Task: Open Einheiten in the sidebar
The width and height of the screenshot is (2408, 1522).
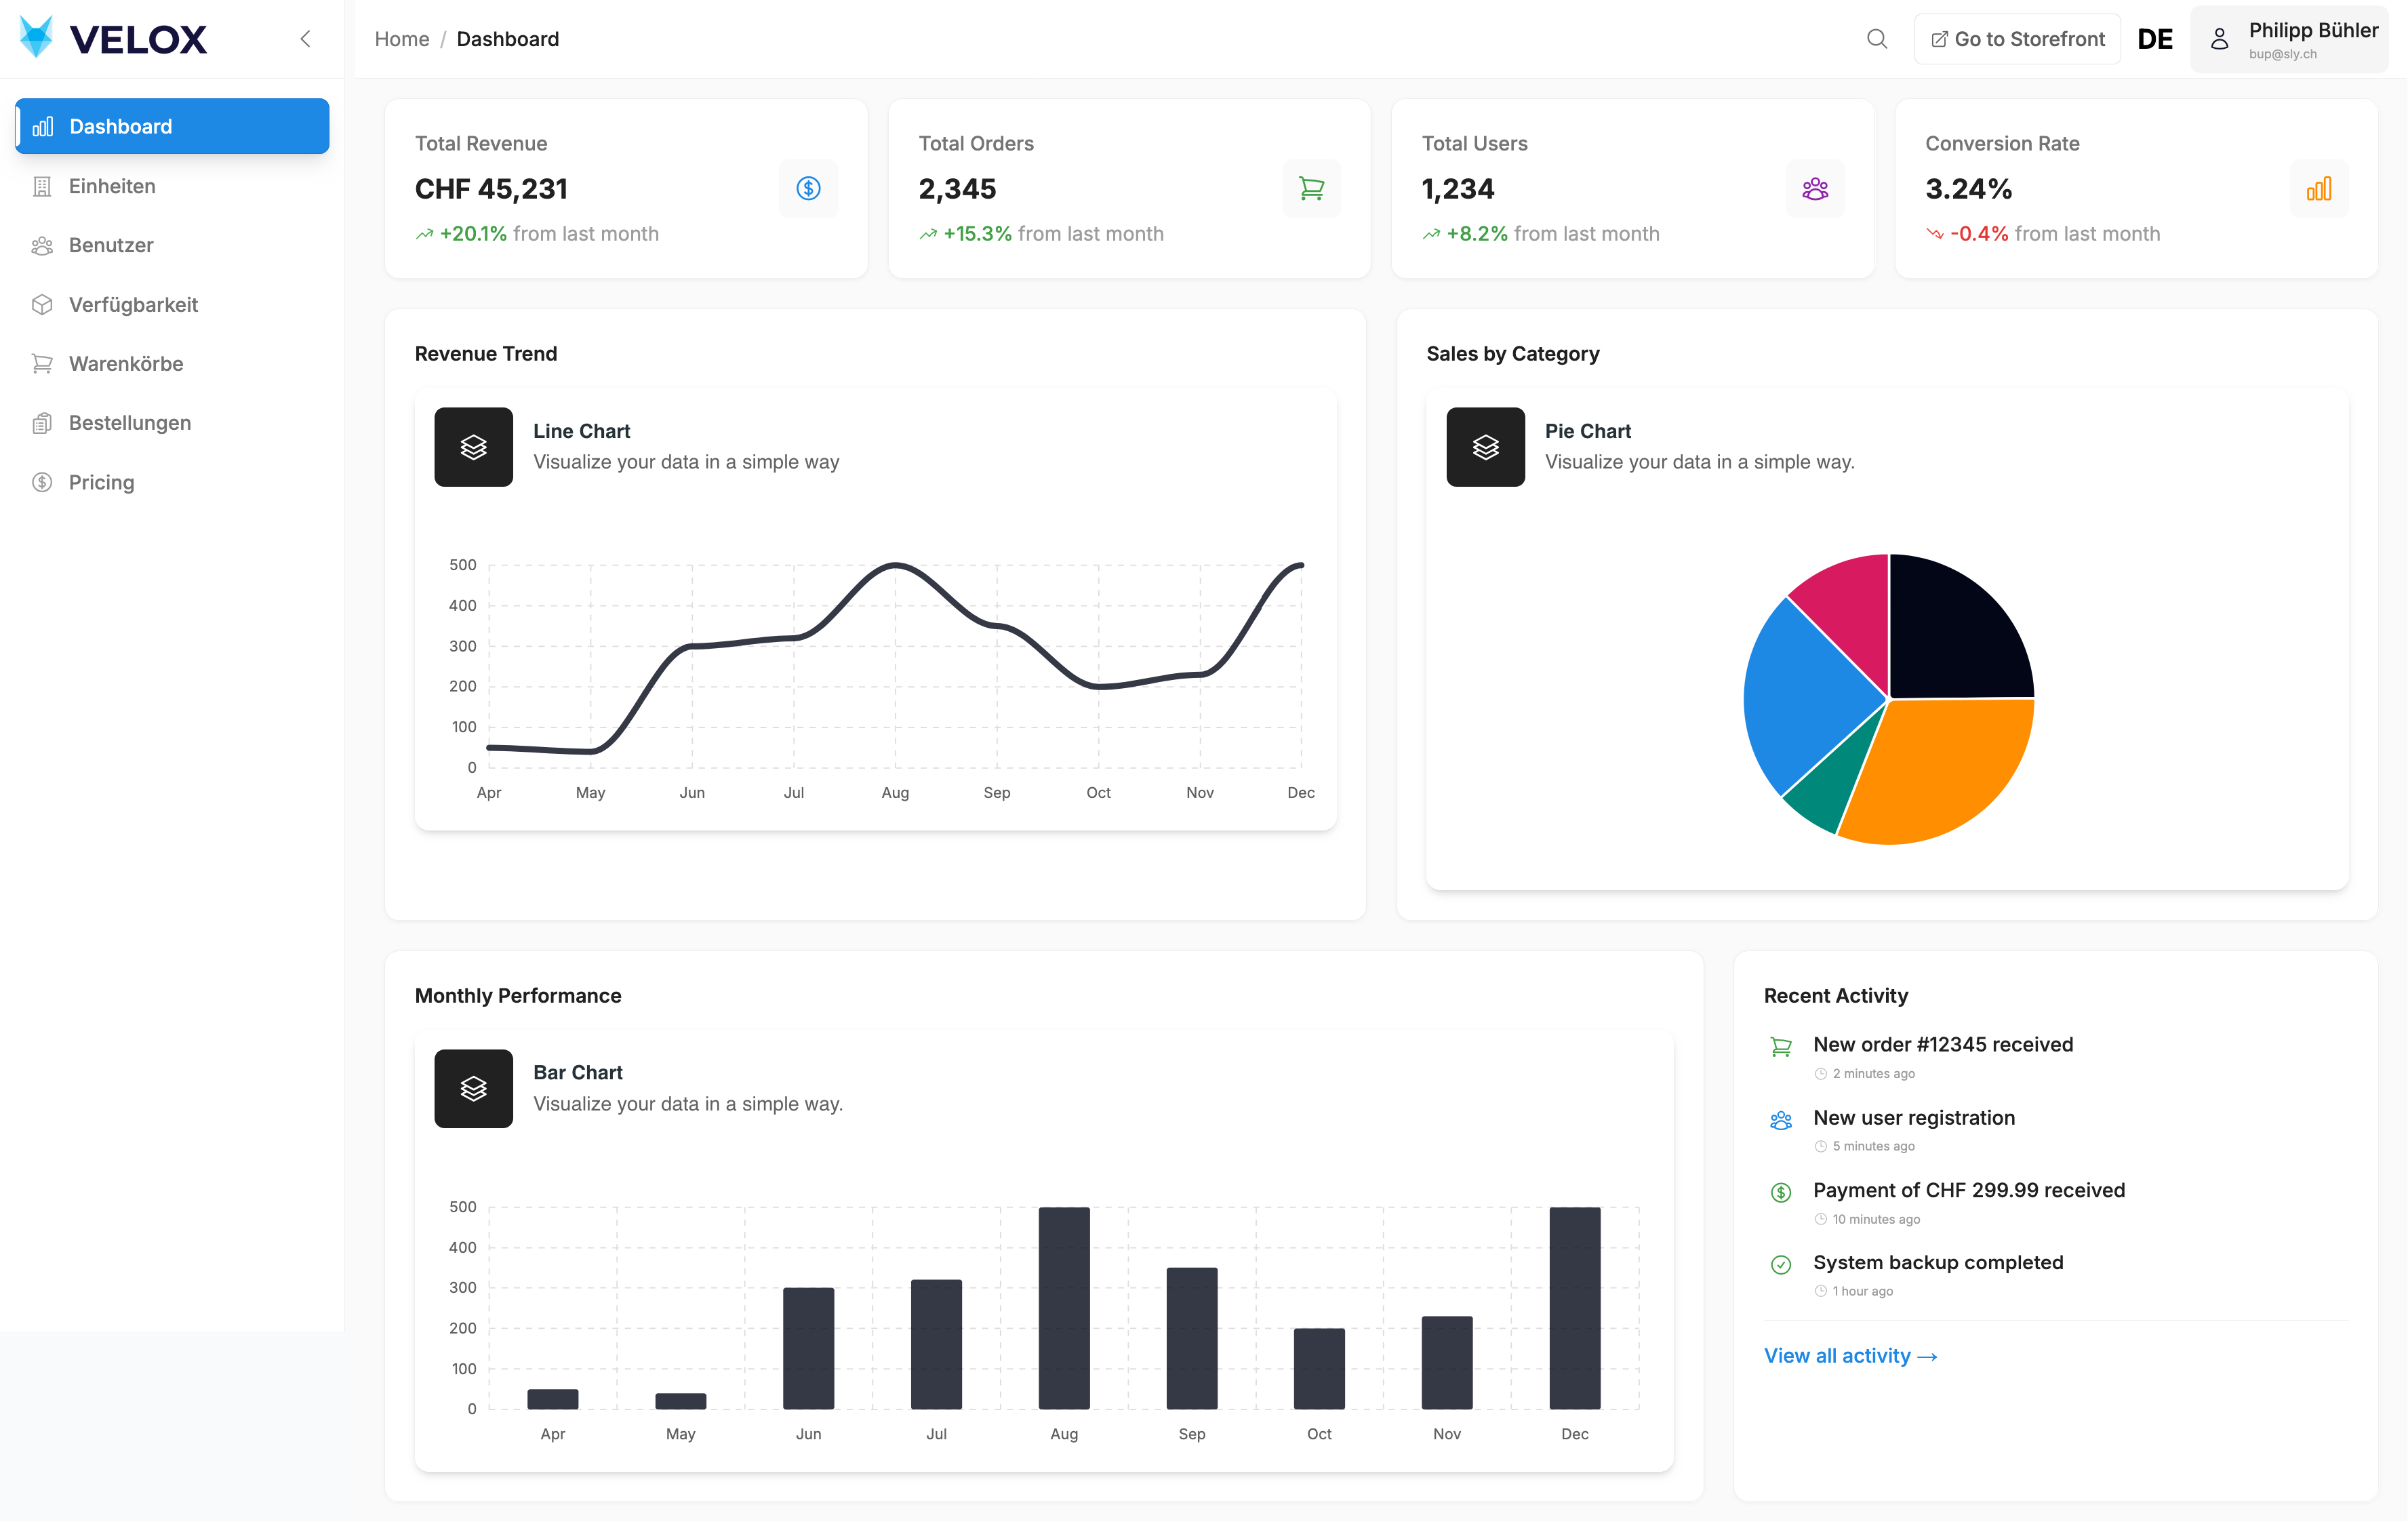Action: coord(112,186)
